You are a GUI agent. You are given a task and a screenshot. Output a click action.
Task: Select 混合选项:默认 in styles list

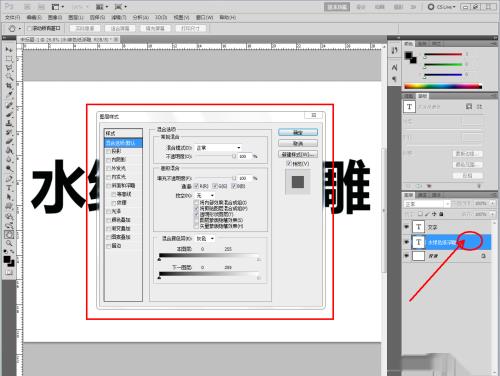point(123,143)
